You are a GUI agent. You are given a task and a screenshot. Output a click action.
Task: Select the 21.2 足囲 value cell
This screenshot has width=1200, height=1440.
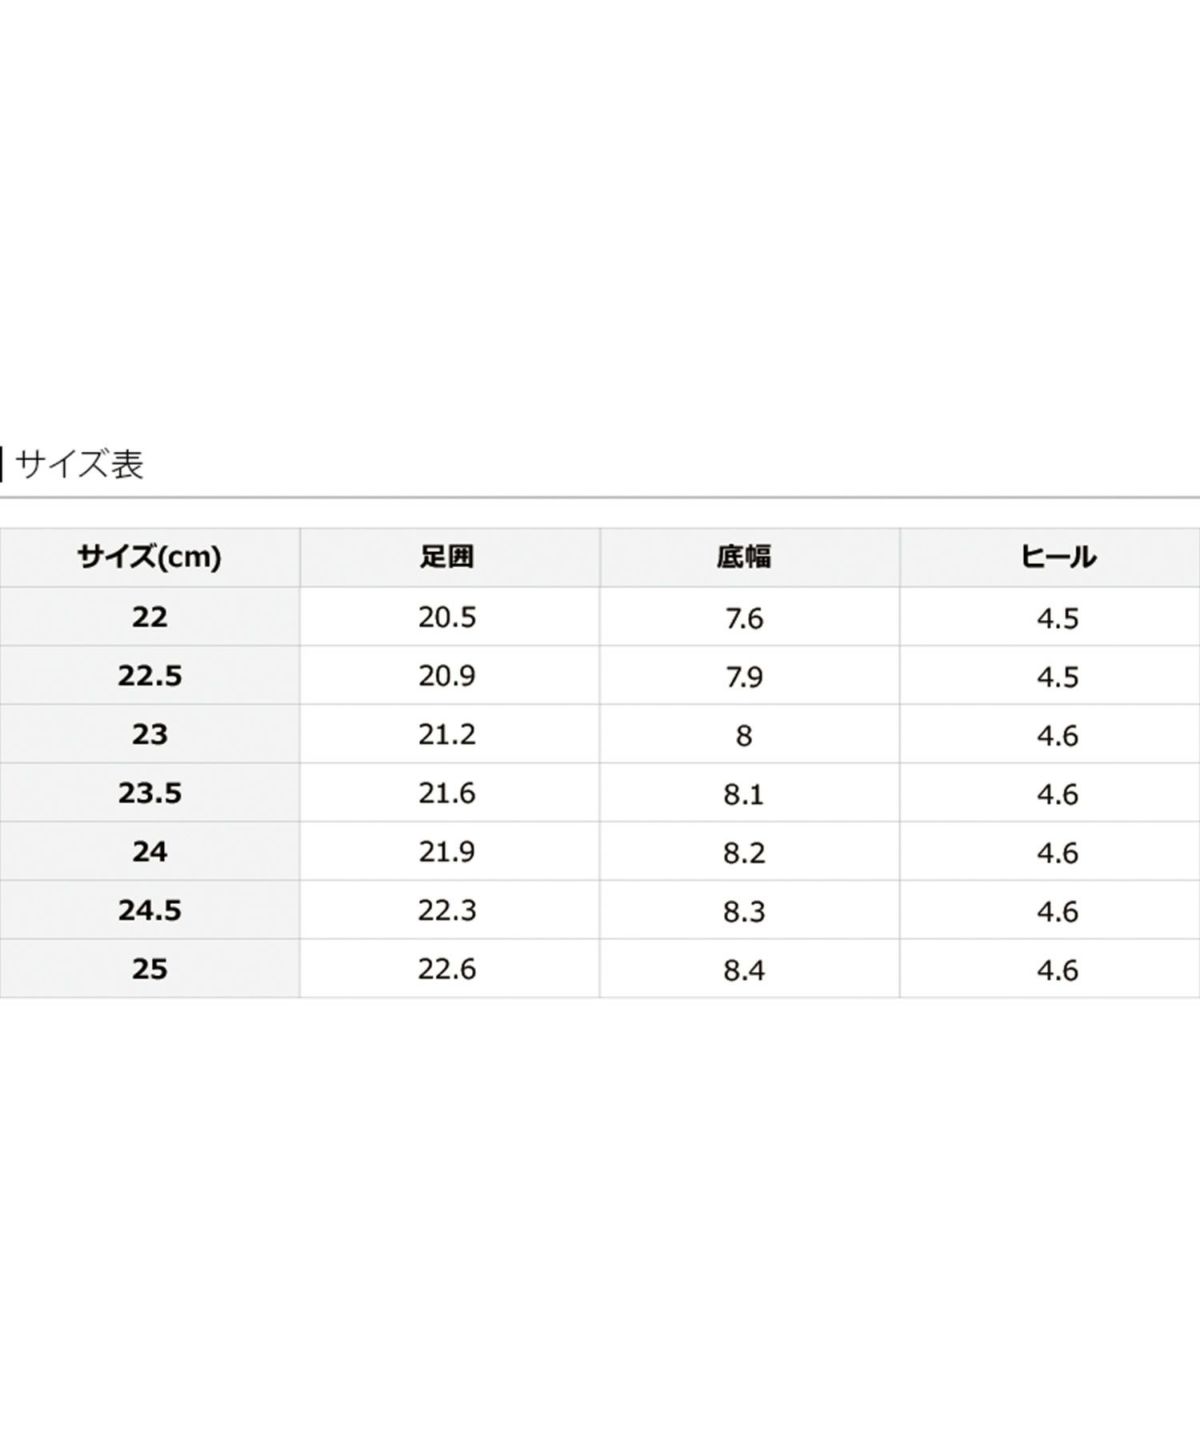(447, 735)
